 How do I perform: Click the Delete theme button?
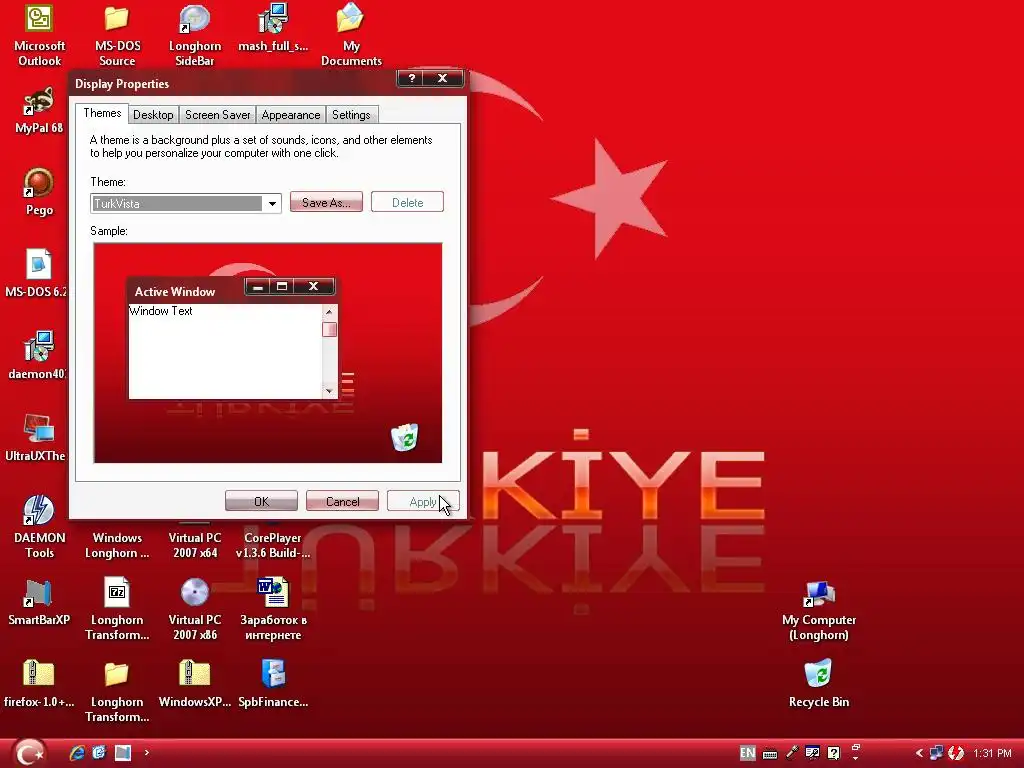(x=407, y=202)
